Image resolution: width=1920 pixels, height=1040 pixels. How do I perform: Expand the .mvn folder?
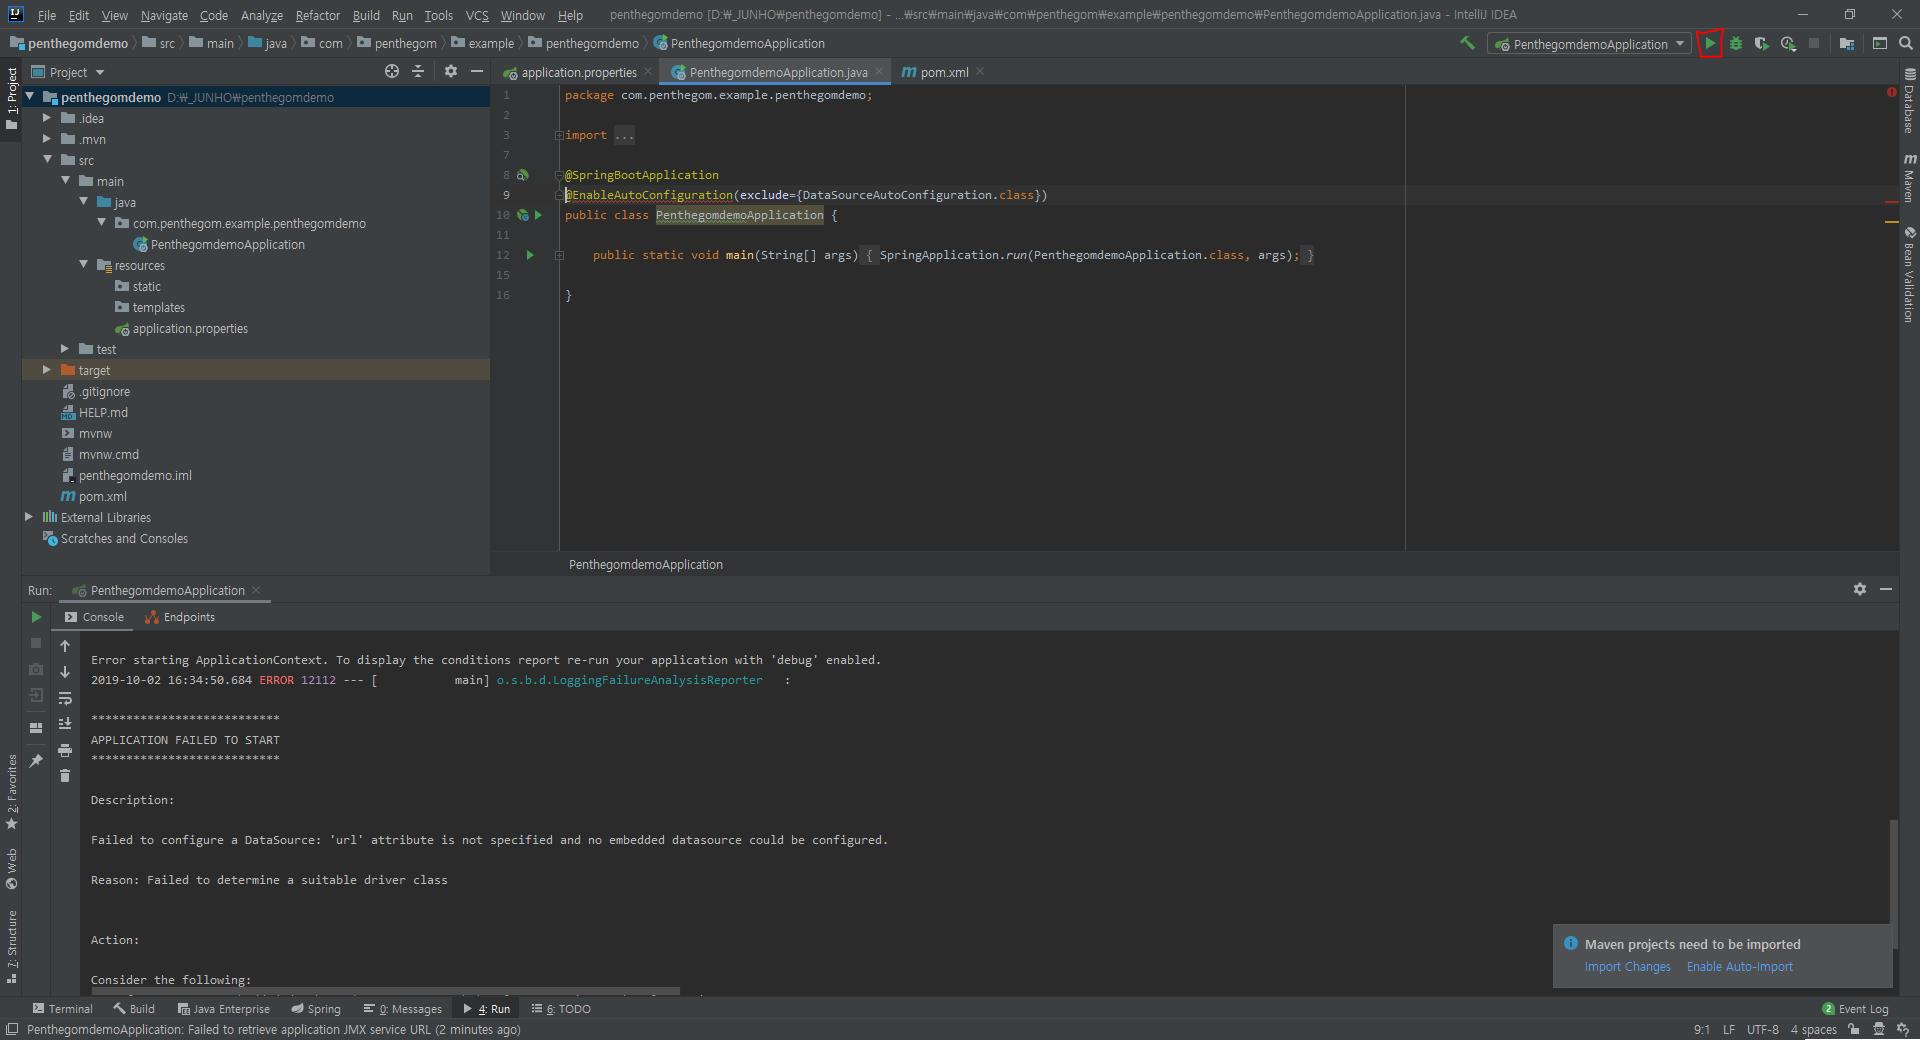[46, 139]
